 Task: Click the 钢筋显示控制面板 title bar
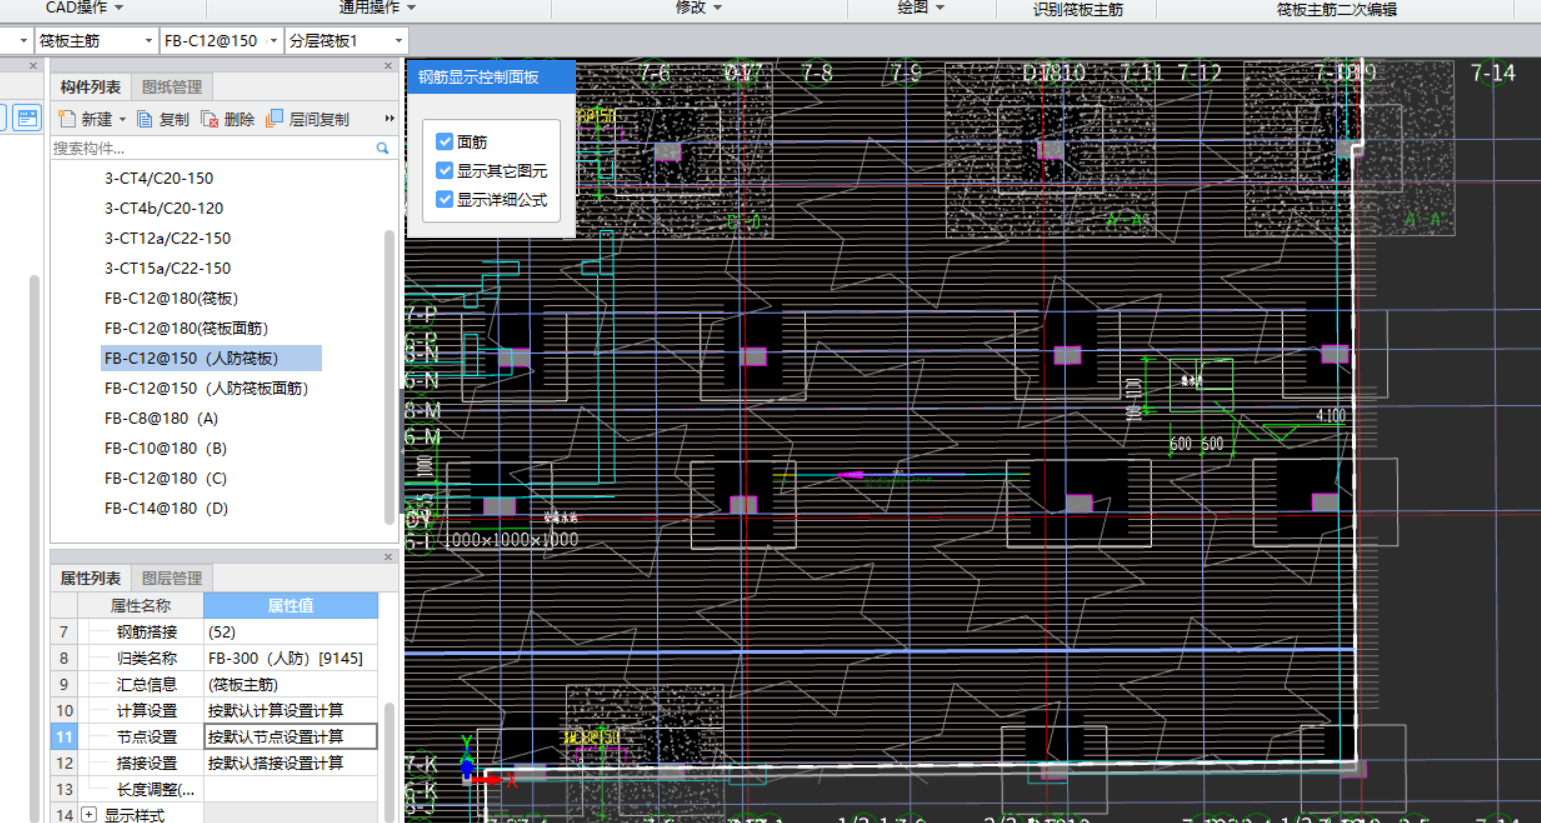[490, 77]
